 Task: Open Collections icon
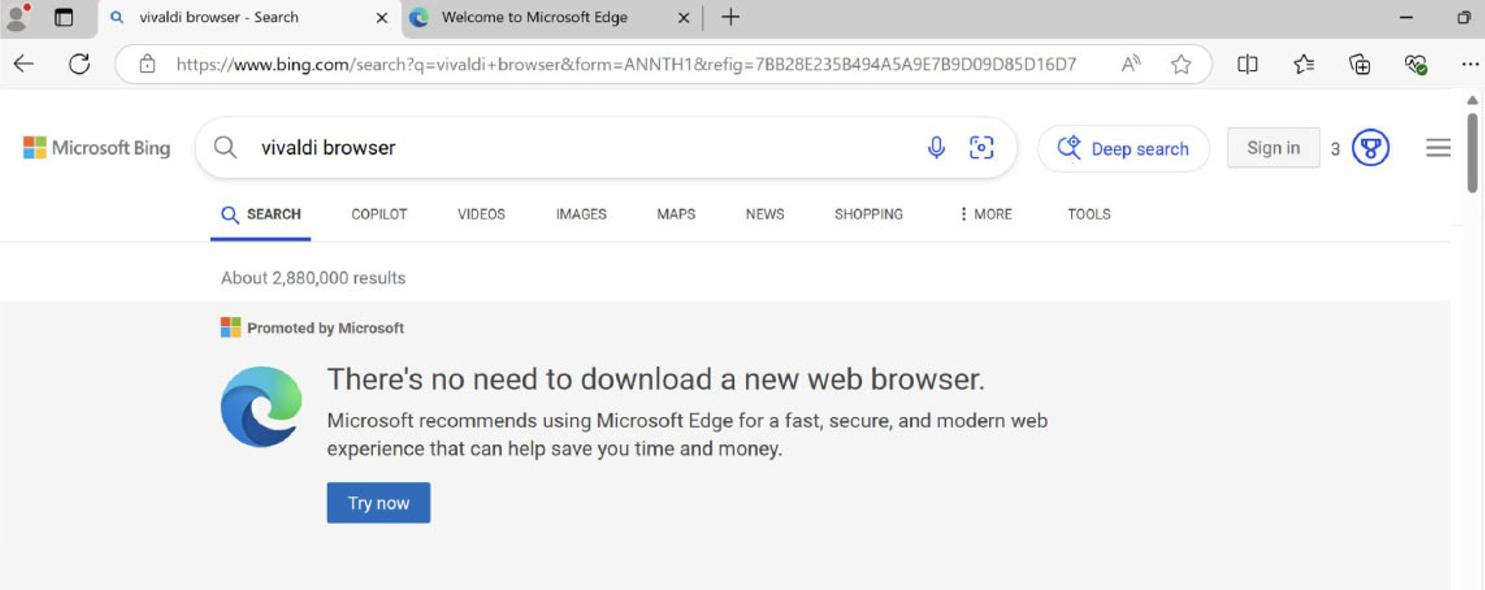1359,64
